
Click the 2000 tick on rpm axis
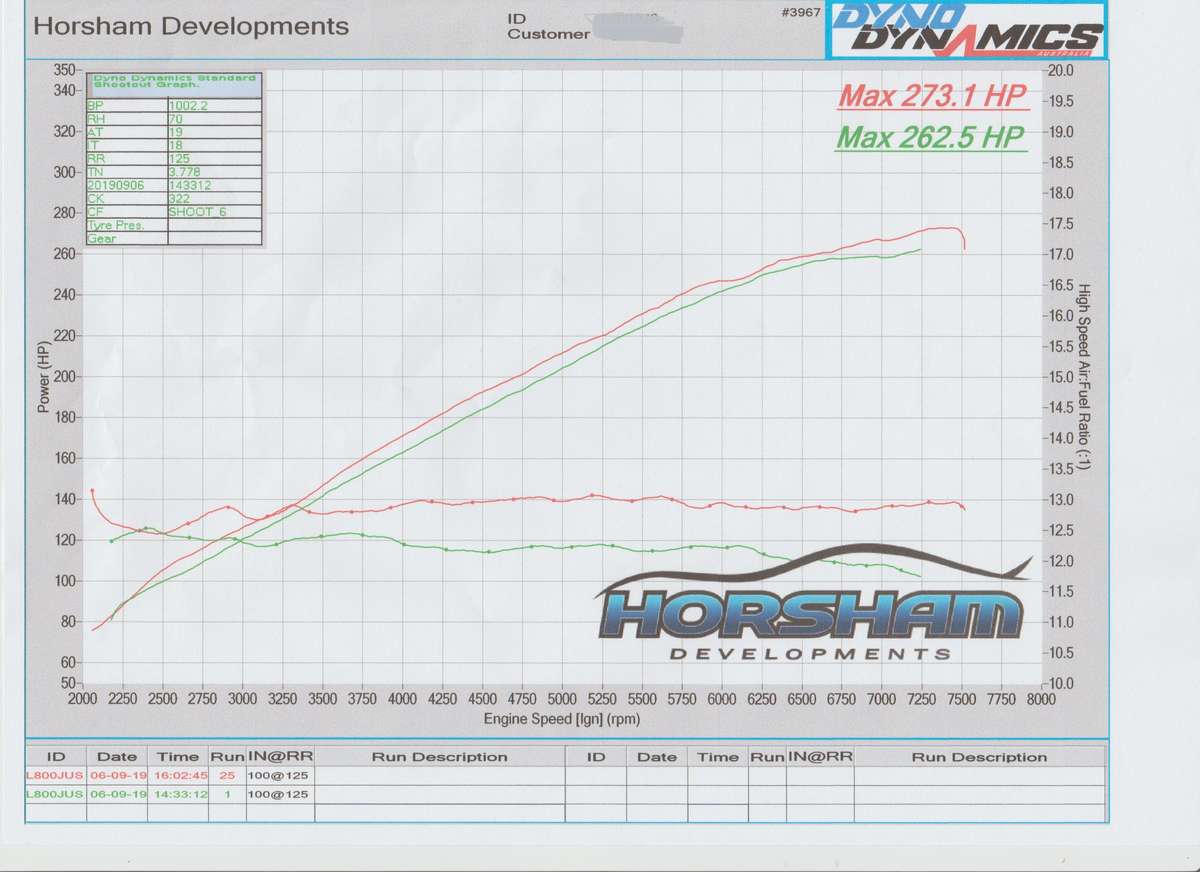click(x=83, y=698)
